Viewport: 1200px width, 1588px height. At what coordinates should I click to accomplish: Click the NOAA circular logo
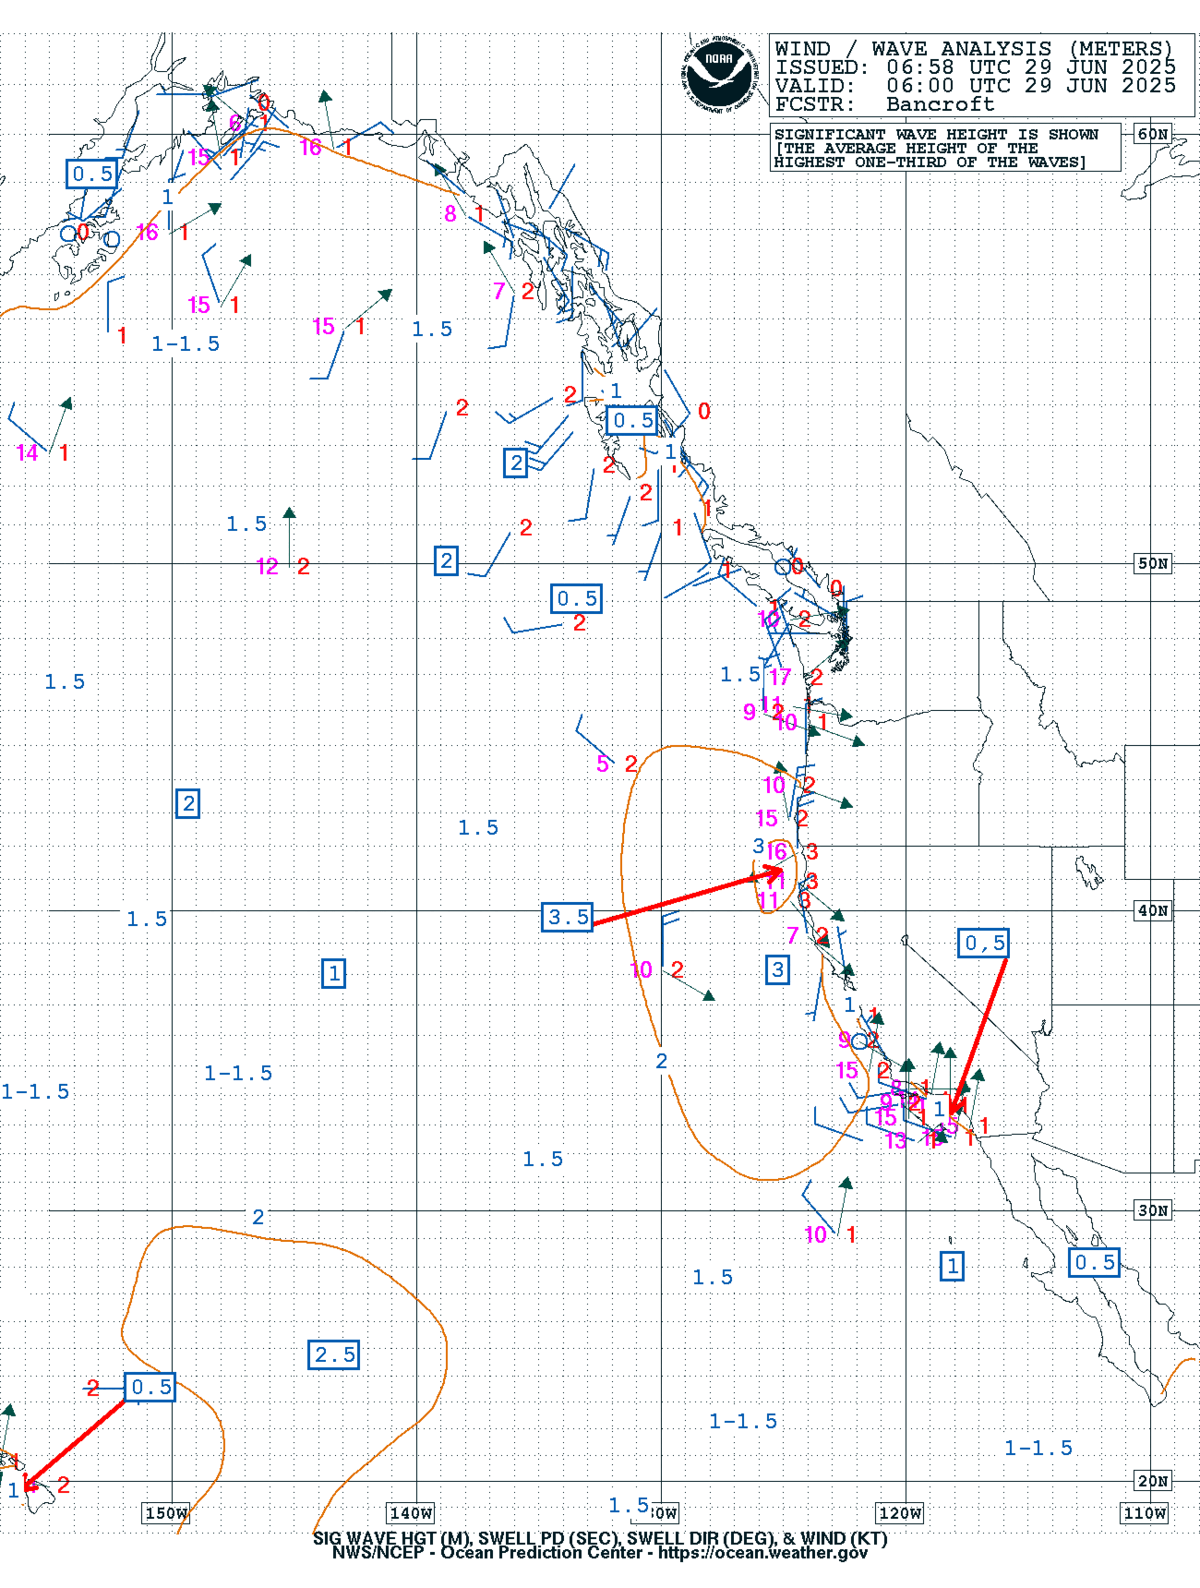coord(719,73)
